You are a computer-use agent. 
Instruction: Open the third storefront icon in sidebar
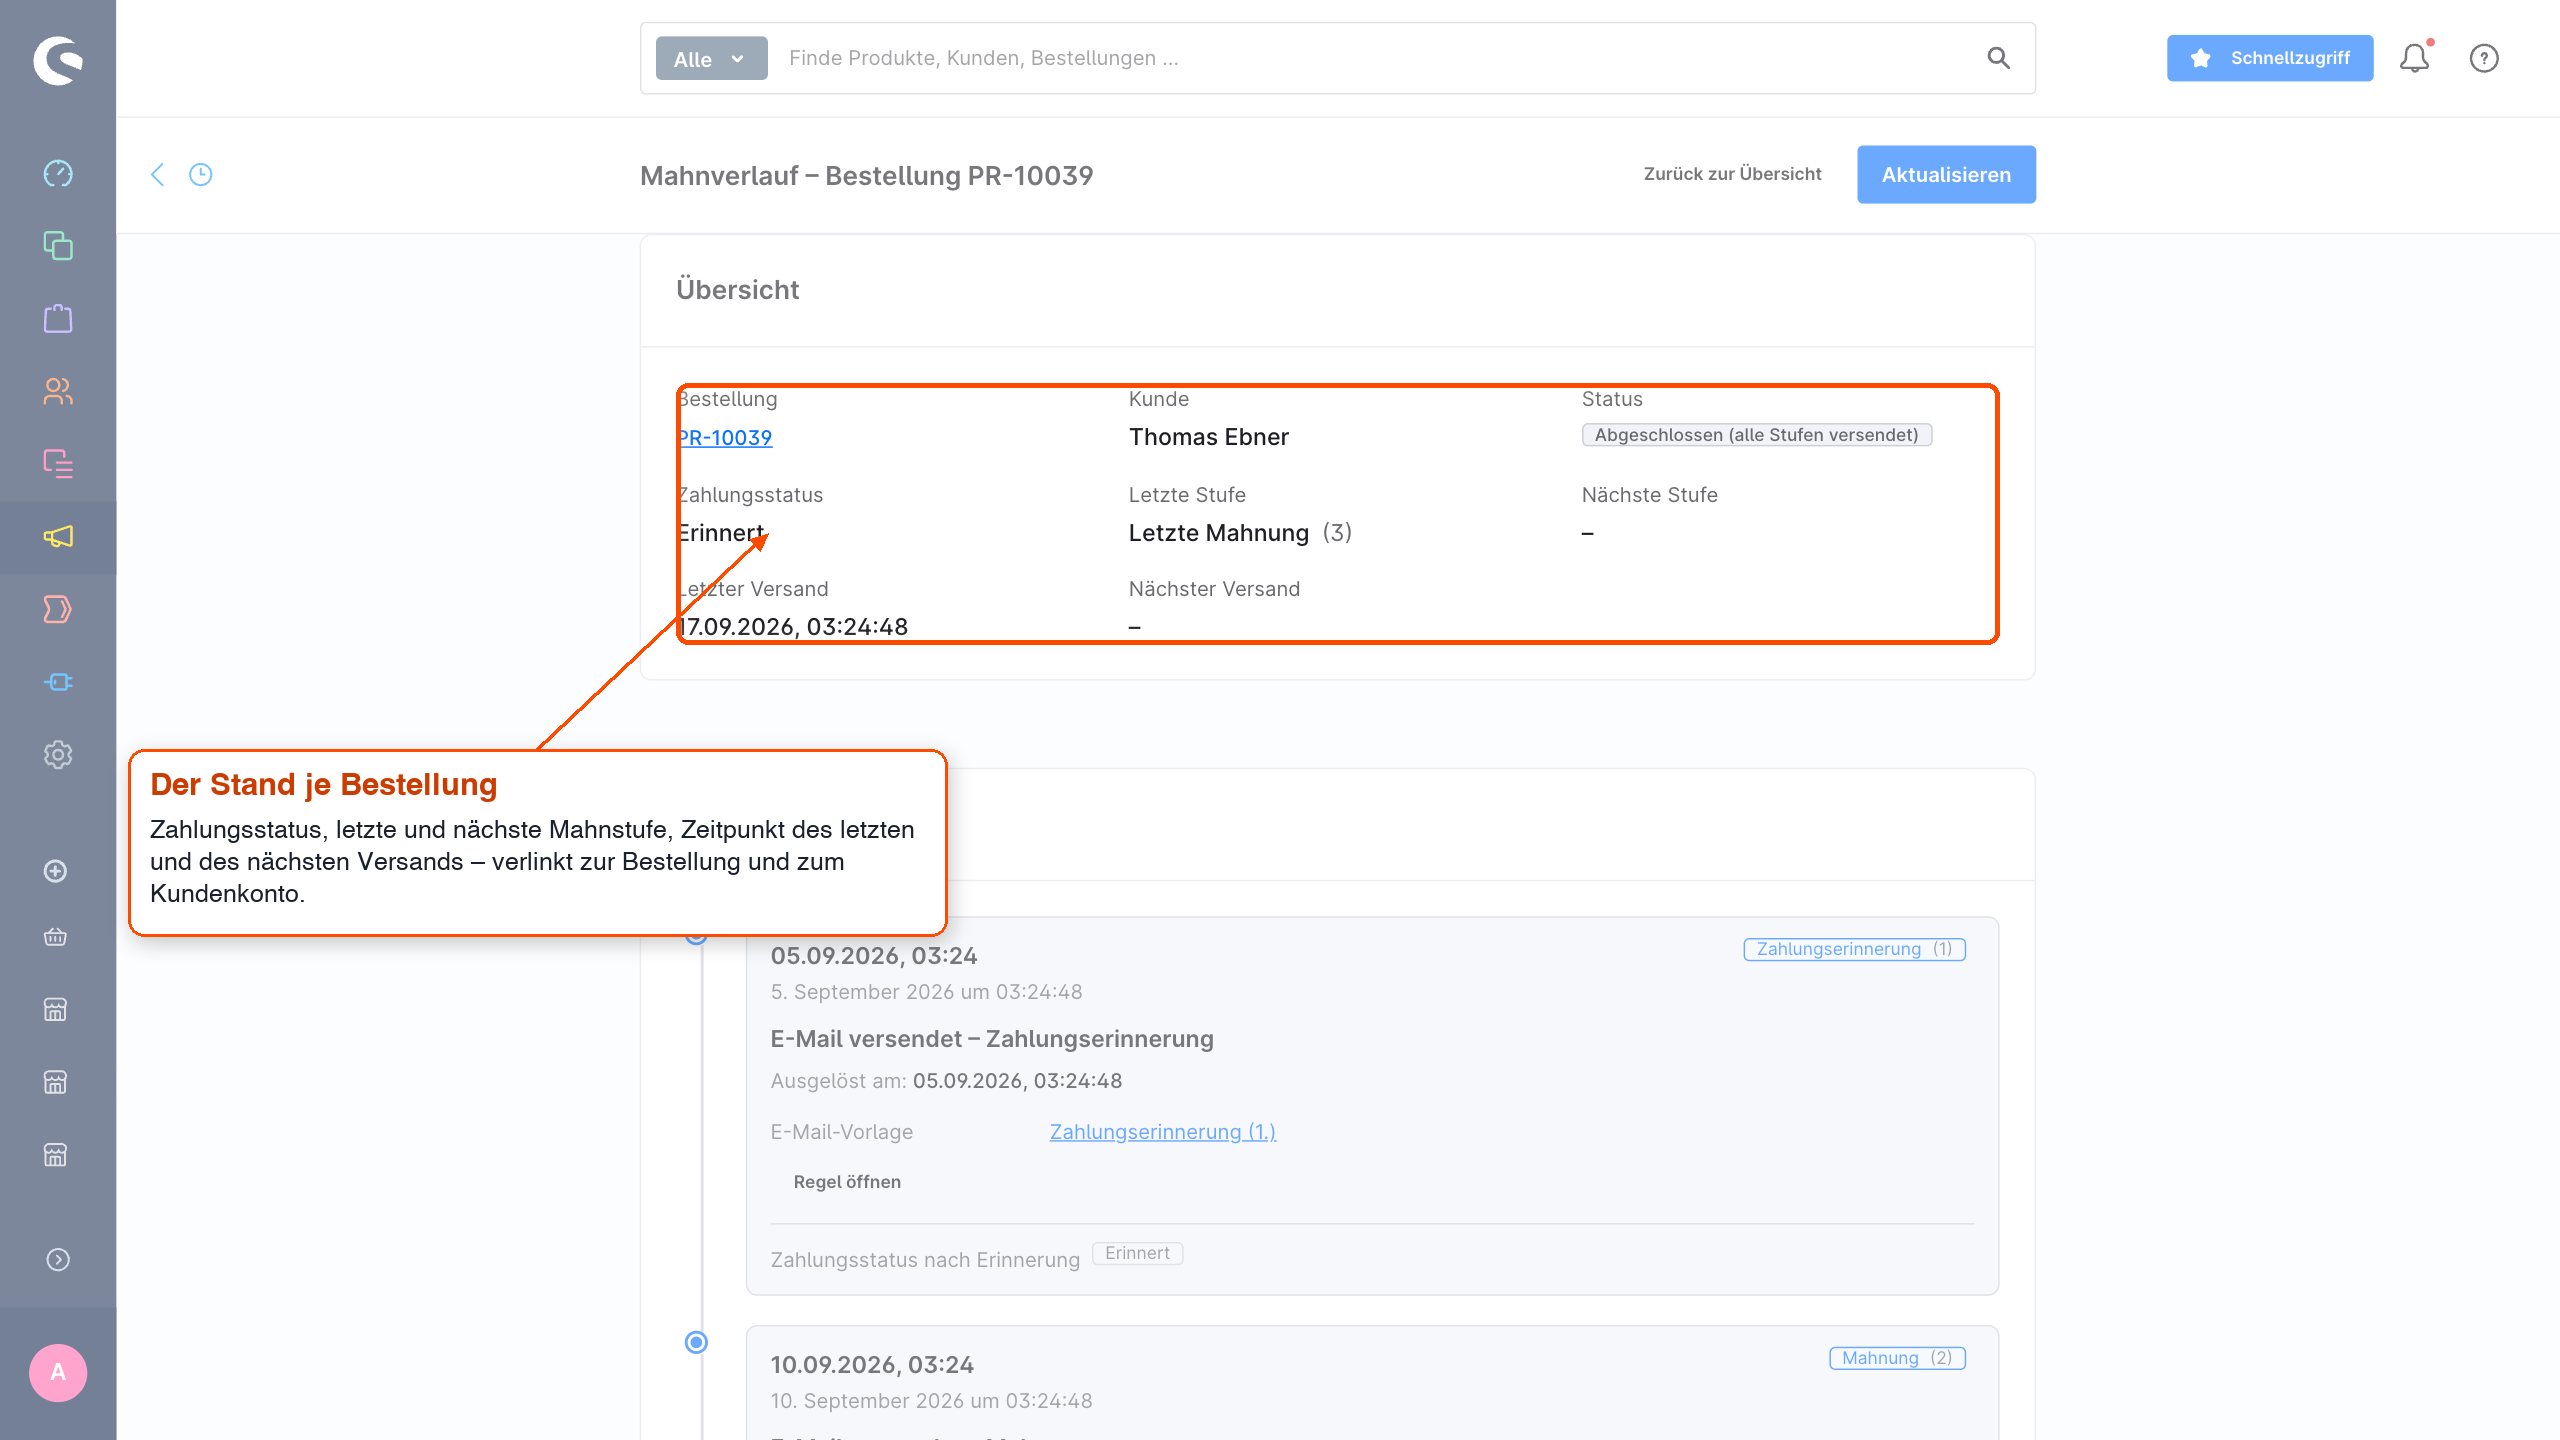click(56, 1155)
